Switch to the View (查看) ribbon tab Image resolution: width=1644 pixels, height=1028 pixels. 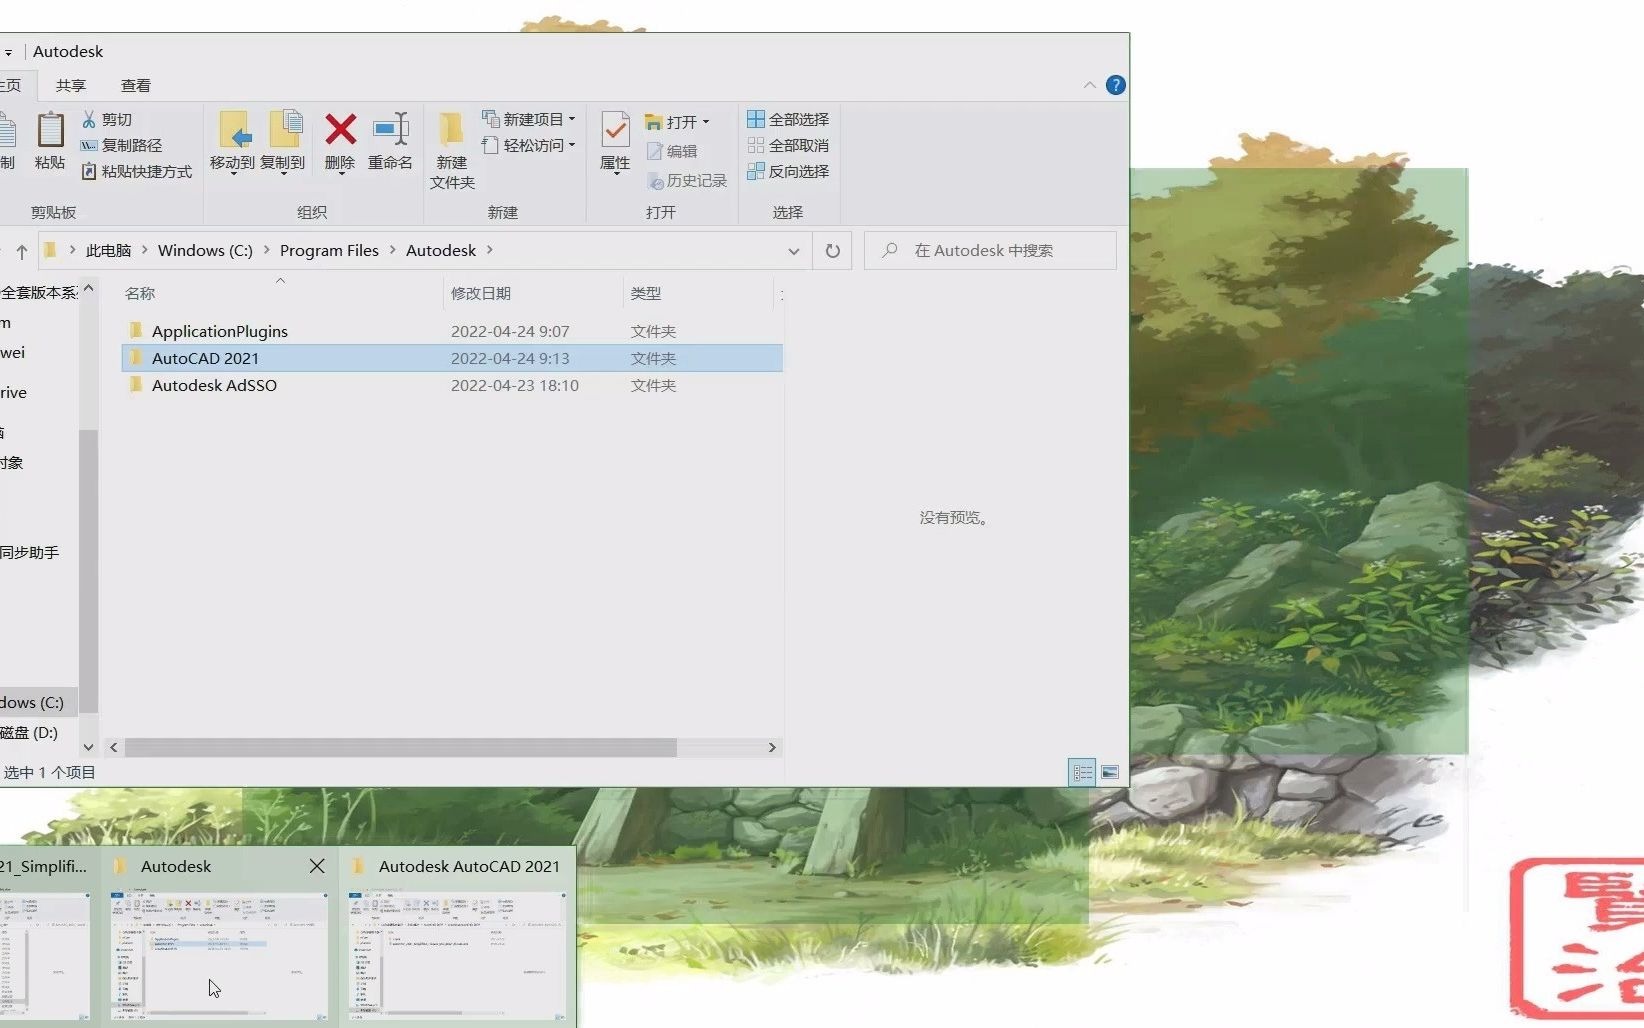pyautogui.click(x=136, y=86)
